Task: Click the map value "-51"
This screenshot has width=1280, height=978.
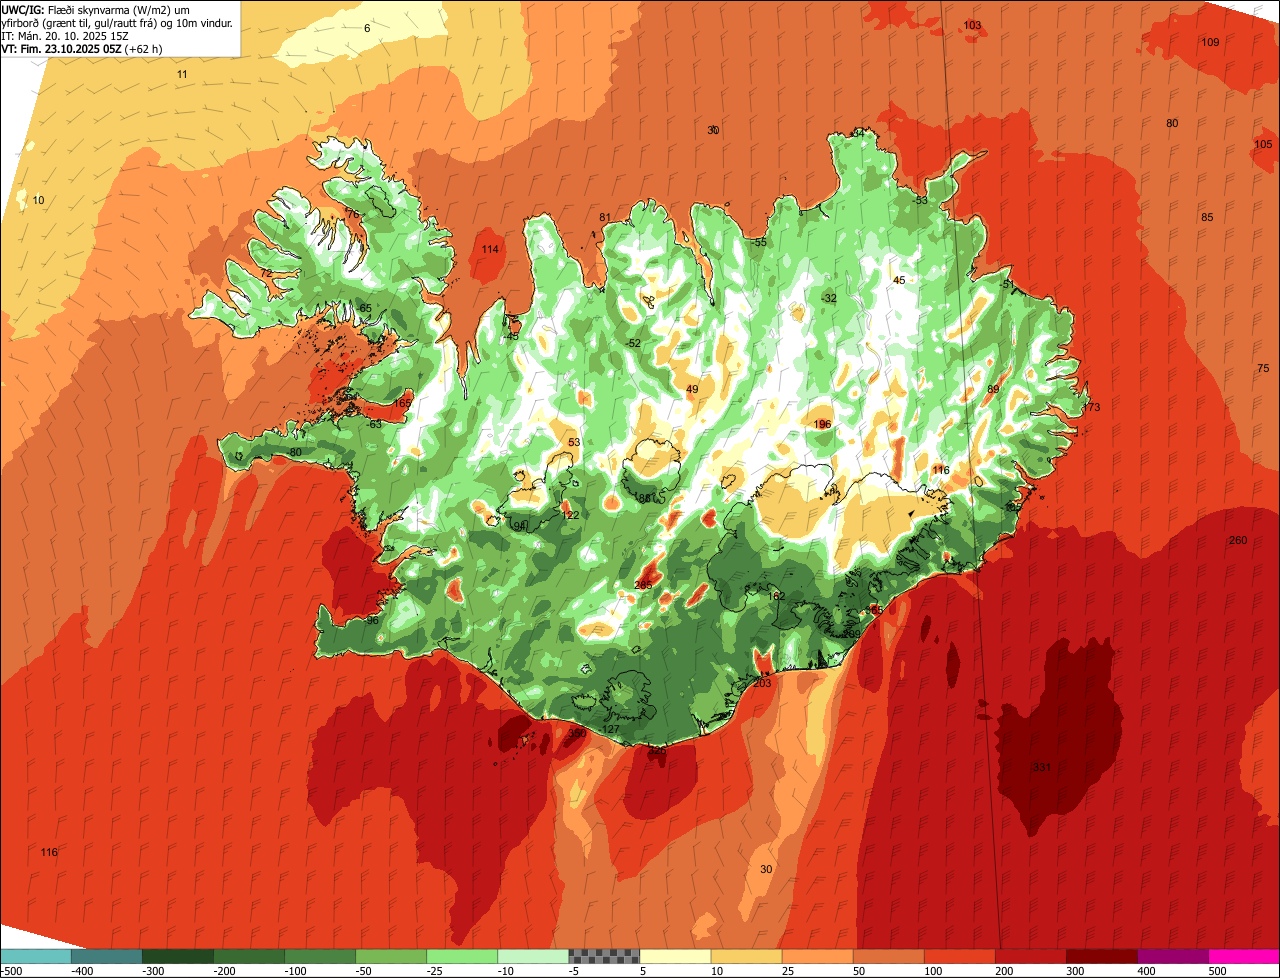Action: coord(1007,285)
